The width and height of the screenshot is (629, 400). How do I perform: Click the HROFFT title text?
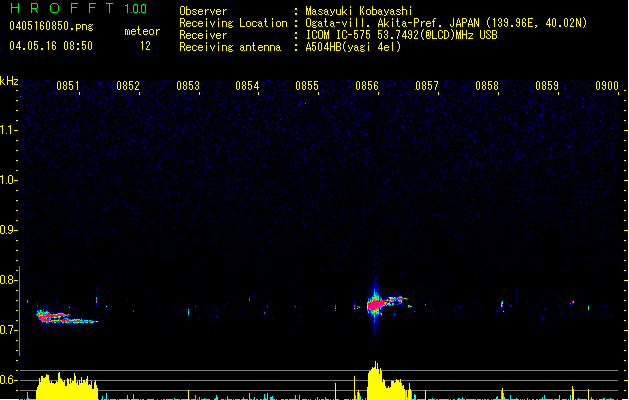point(60,10)
